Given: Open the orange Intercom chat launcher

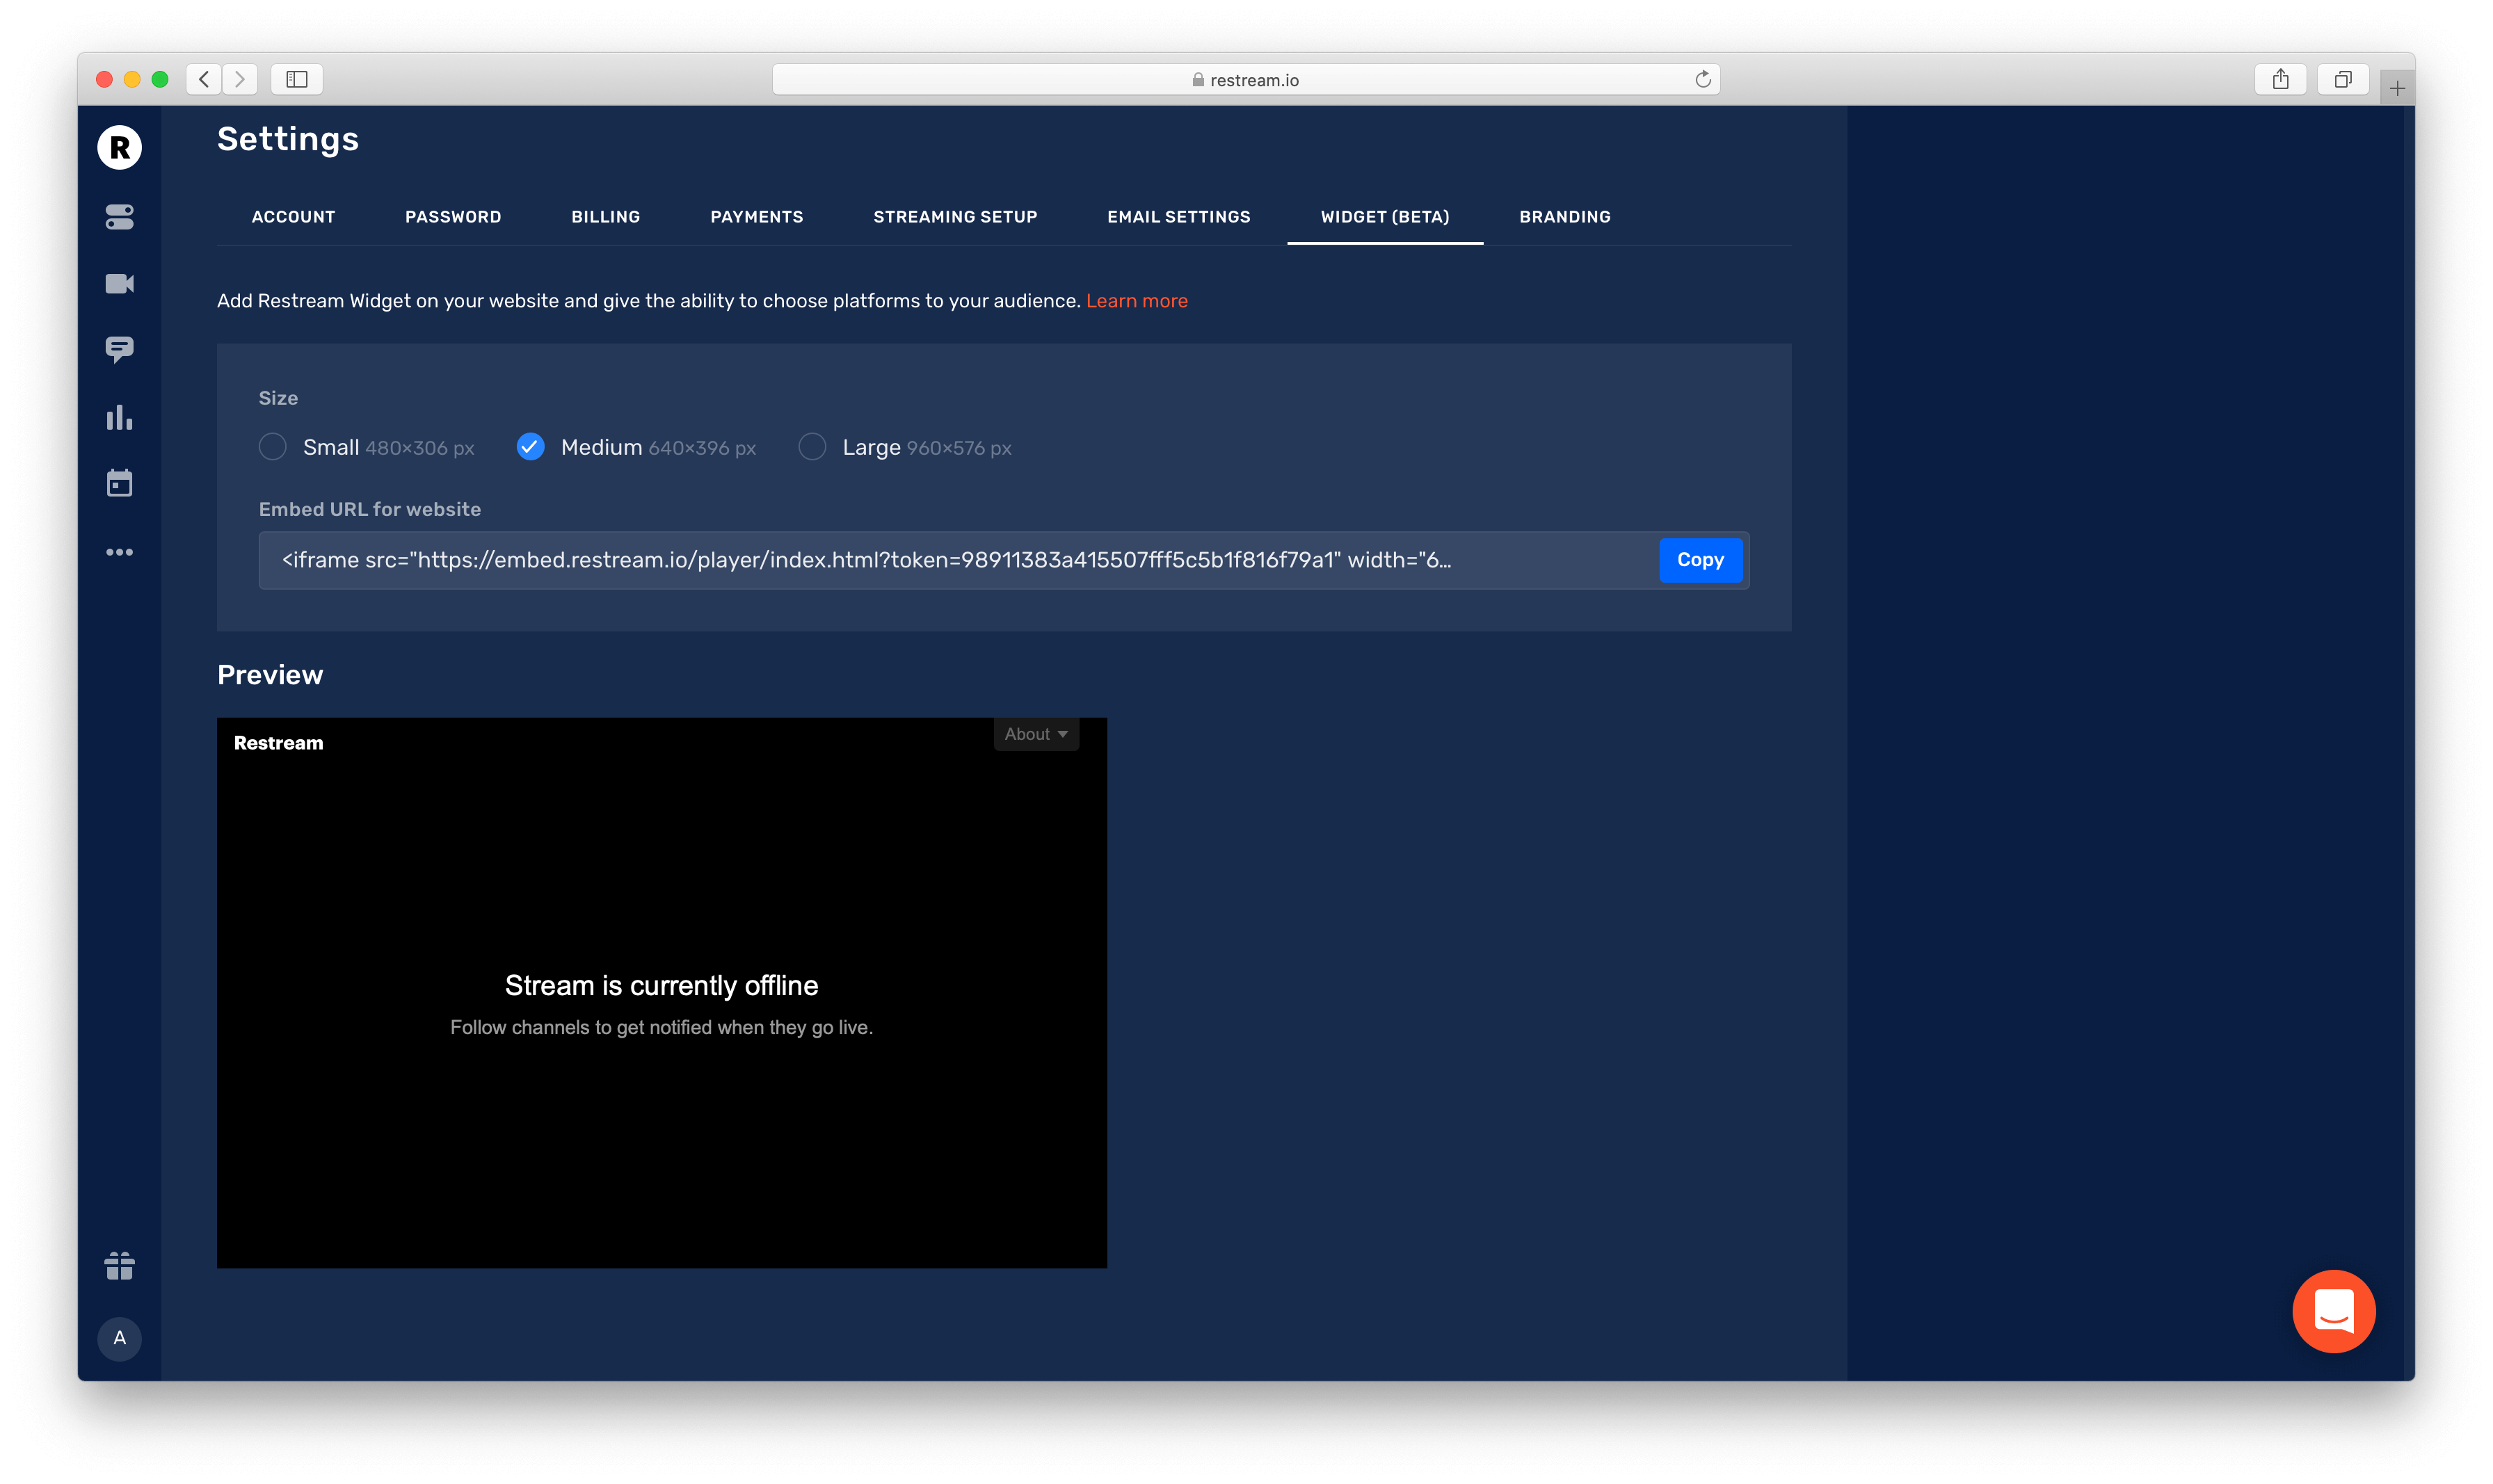Looking at the screenshot, I should click(2333, 1311).
